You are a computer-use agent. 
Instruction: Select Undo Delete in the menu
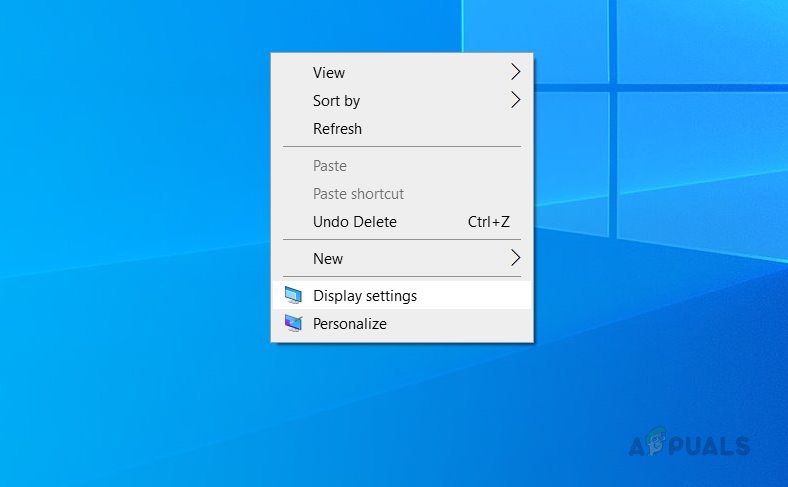pos(402,222)
